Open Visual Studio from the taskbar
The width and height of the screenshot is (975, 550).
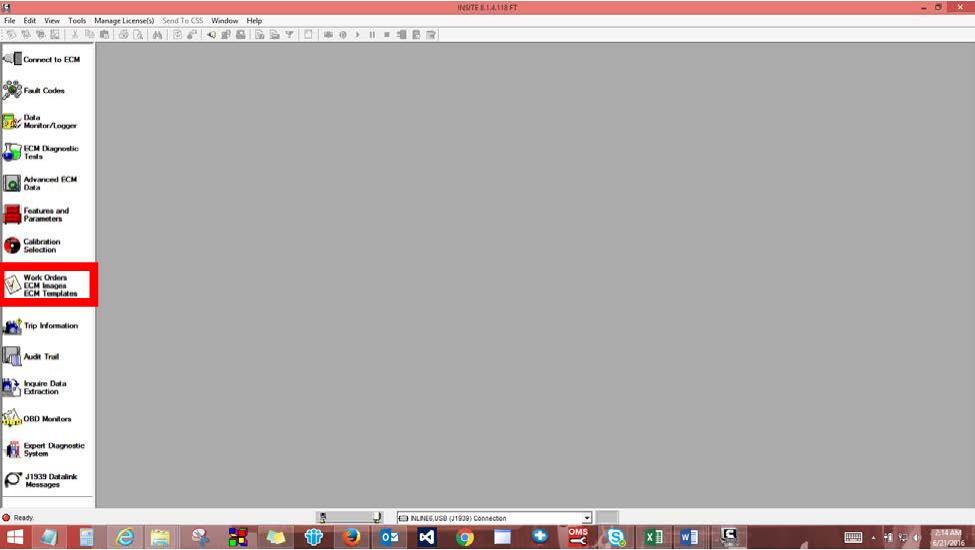pos(427,537)
